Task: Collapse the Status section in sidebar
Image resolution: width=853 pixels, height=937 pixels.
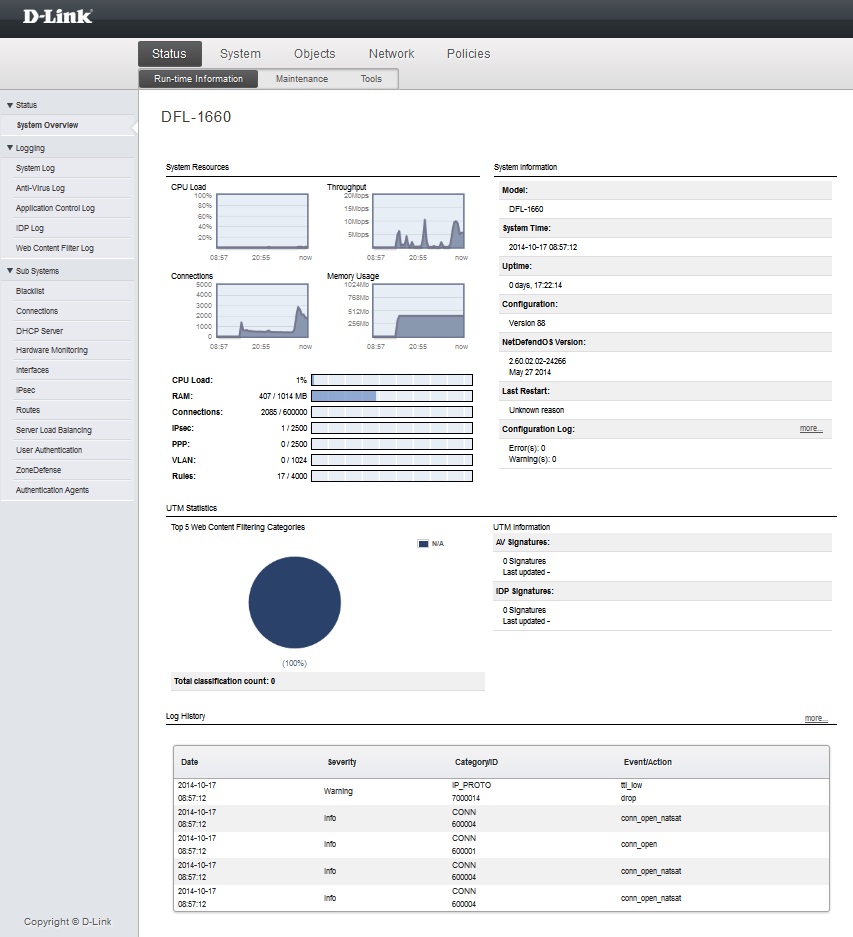Action: (10, 105)
